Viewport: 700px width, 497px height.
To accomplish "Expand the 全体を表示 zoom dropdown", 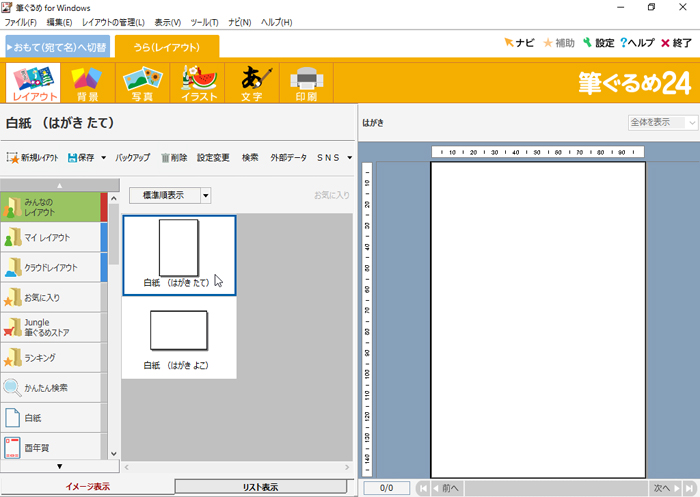I will [x=691, y=122].
